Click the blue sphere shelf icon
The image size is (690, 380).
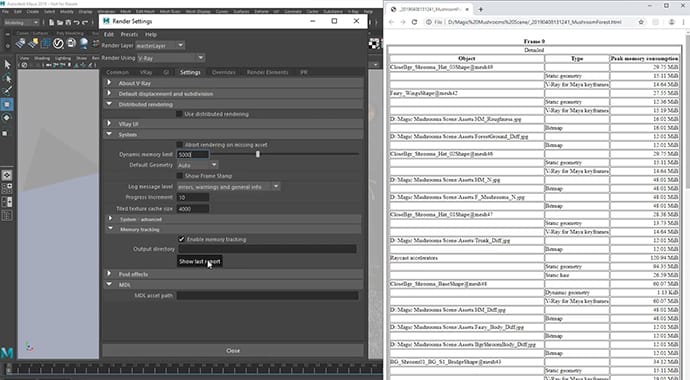tap(84, 43)
